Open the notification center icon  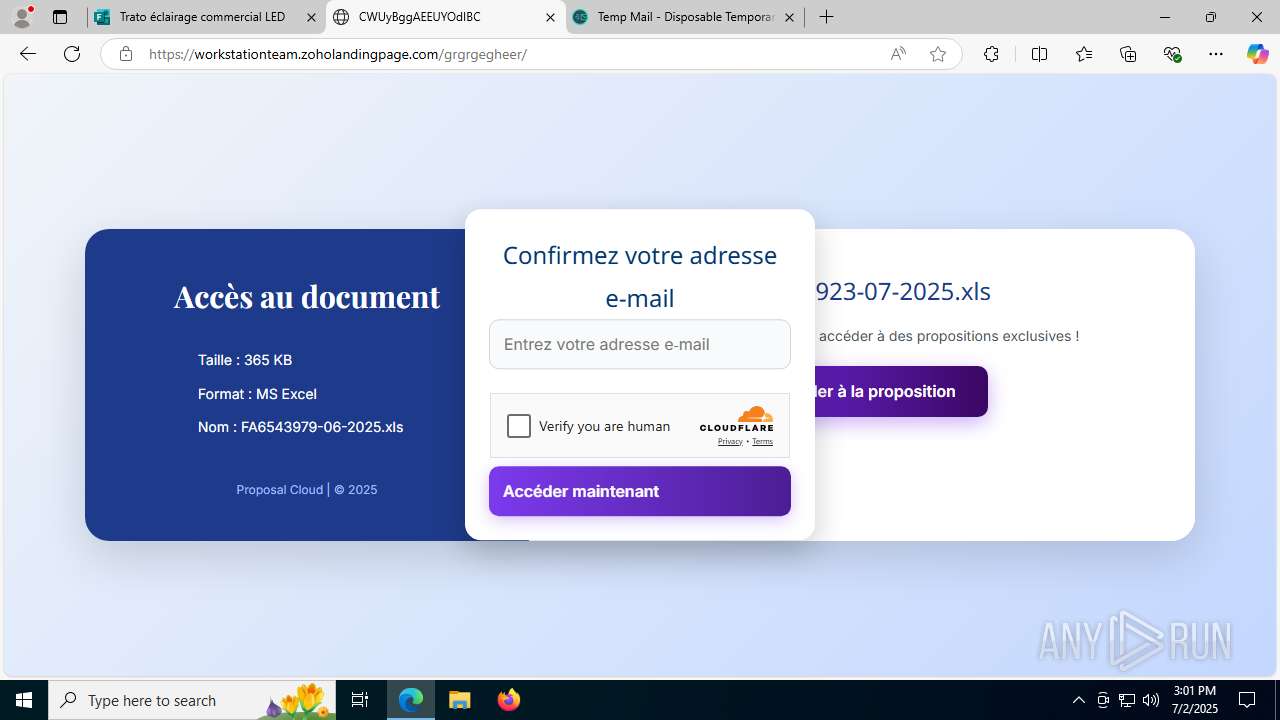pyautogui.click(x=1247, y=700)
